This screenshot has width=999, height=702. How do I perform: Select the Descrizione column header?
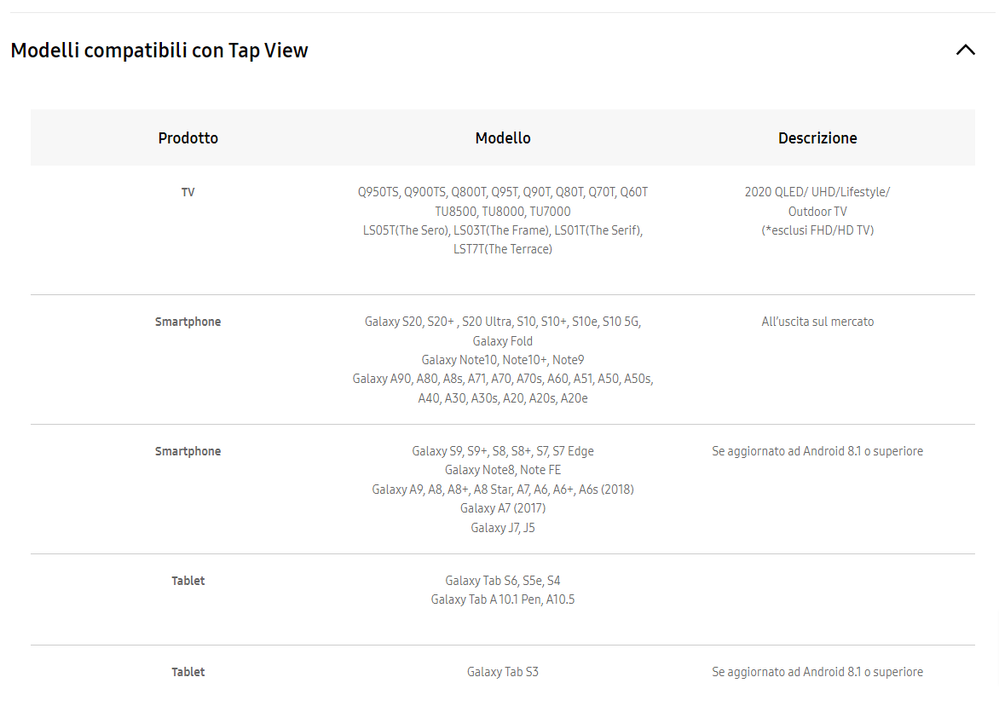coord(817,138)
